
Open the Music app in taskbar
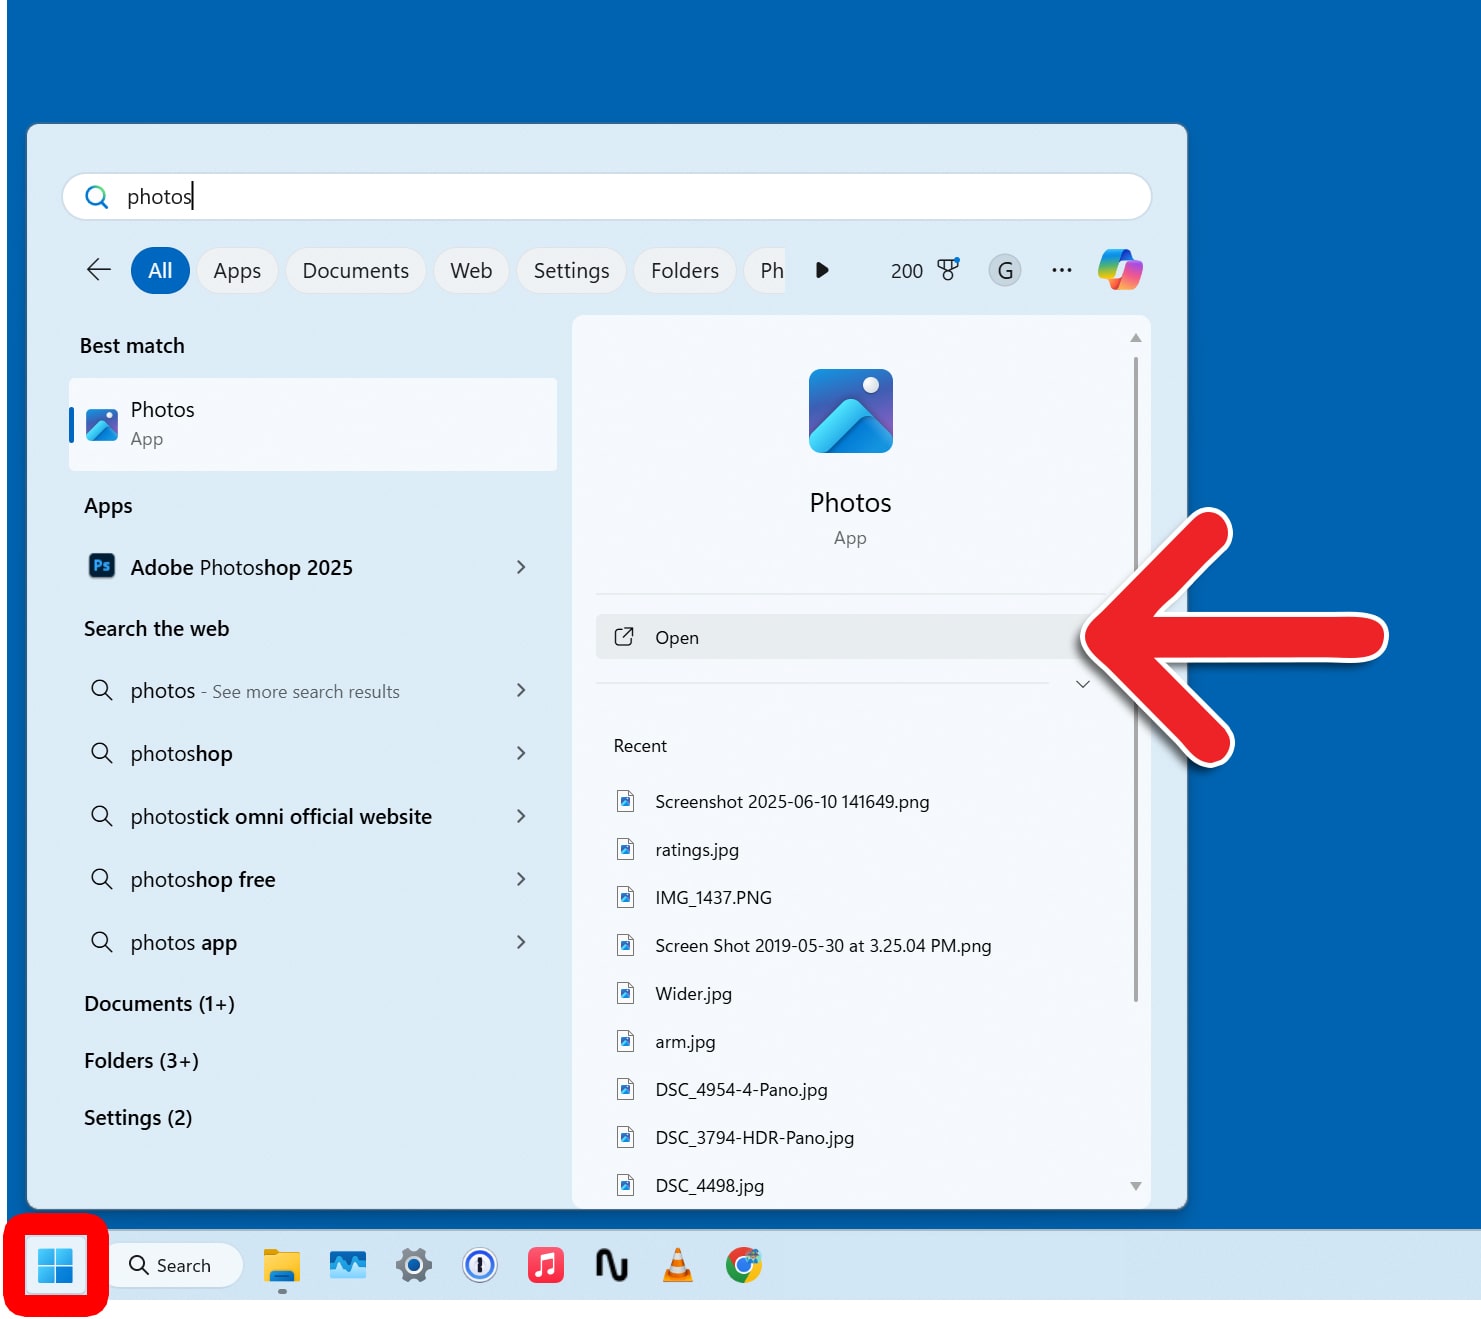click(x=546, y=1265)
